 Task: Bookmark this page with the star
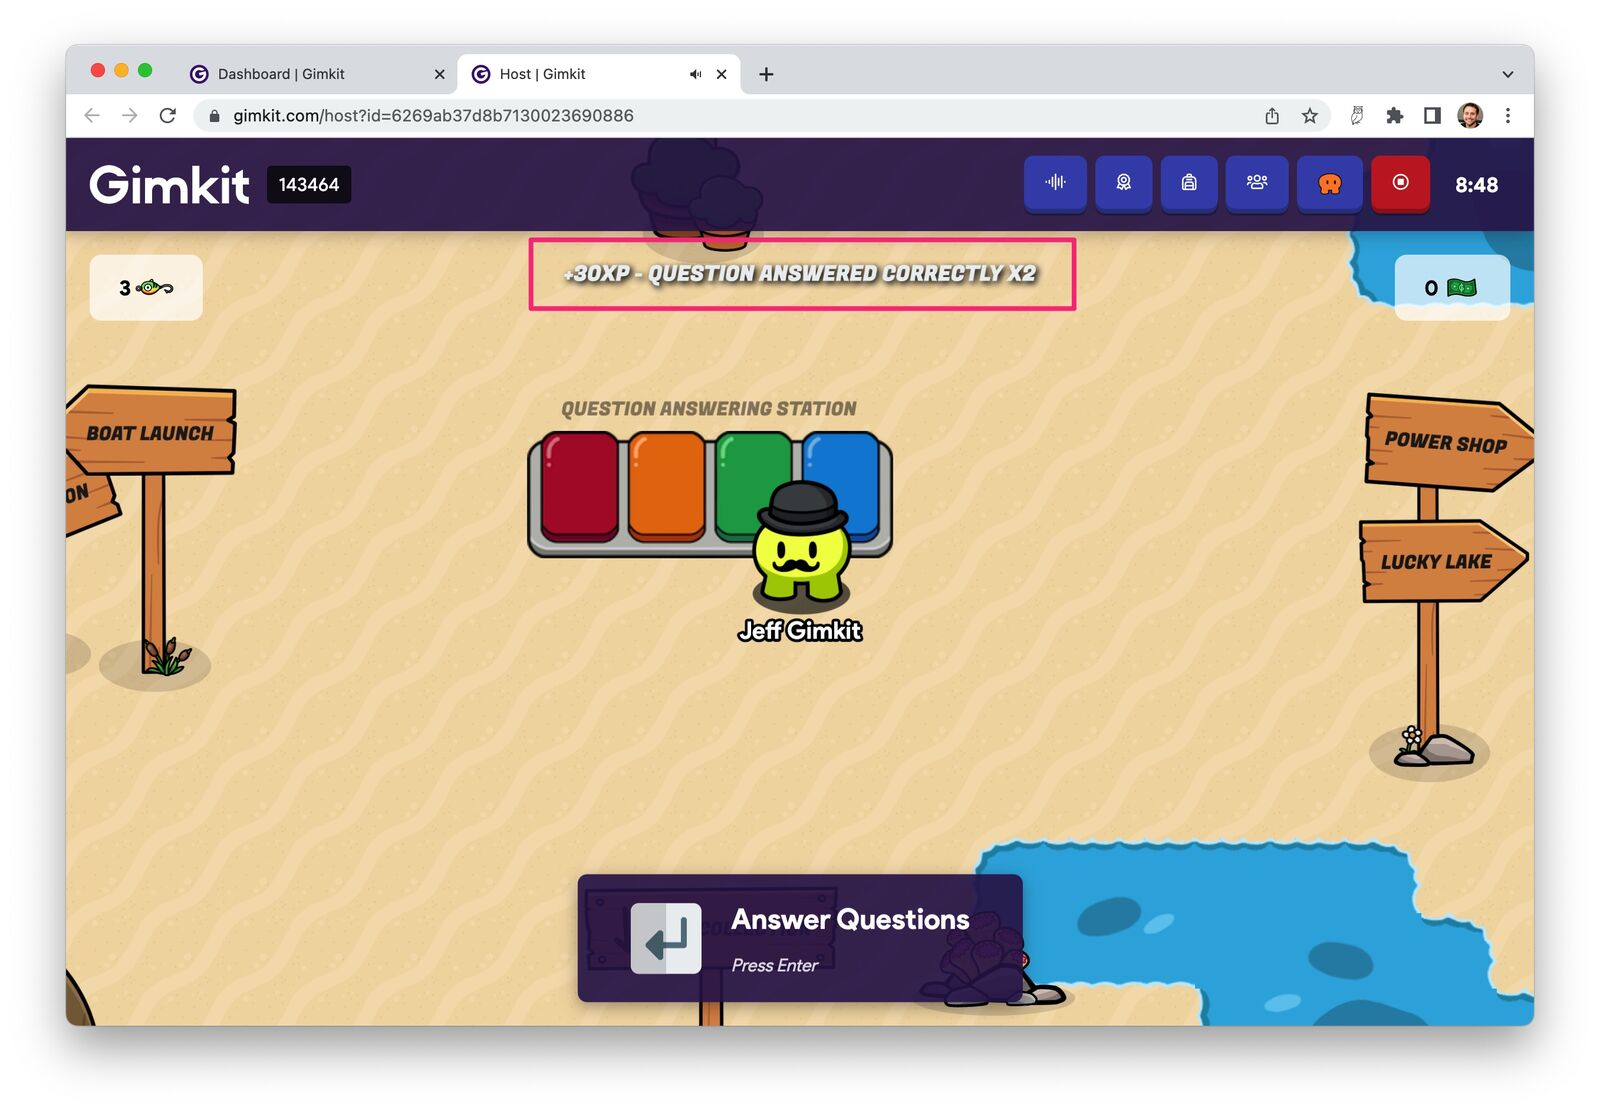pos(1310,116)
